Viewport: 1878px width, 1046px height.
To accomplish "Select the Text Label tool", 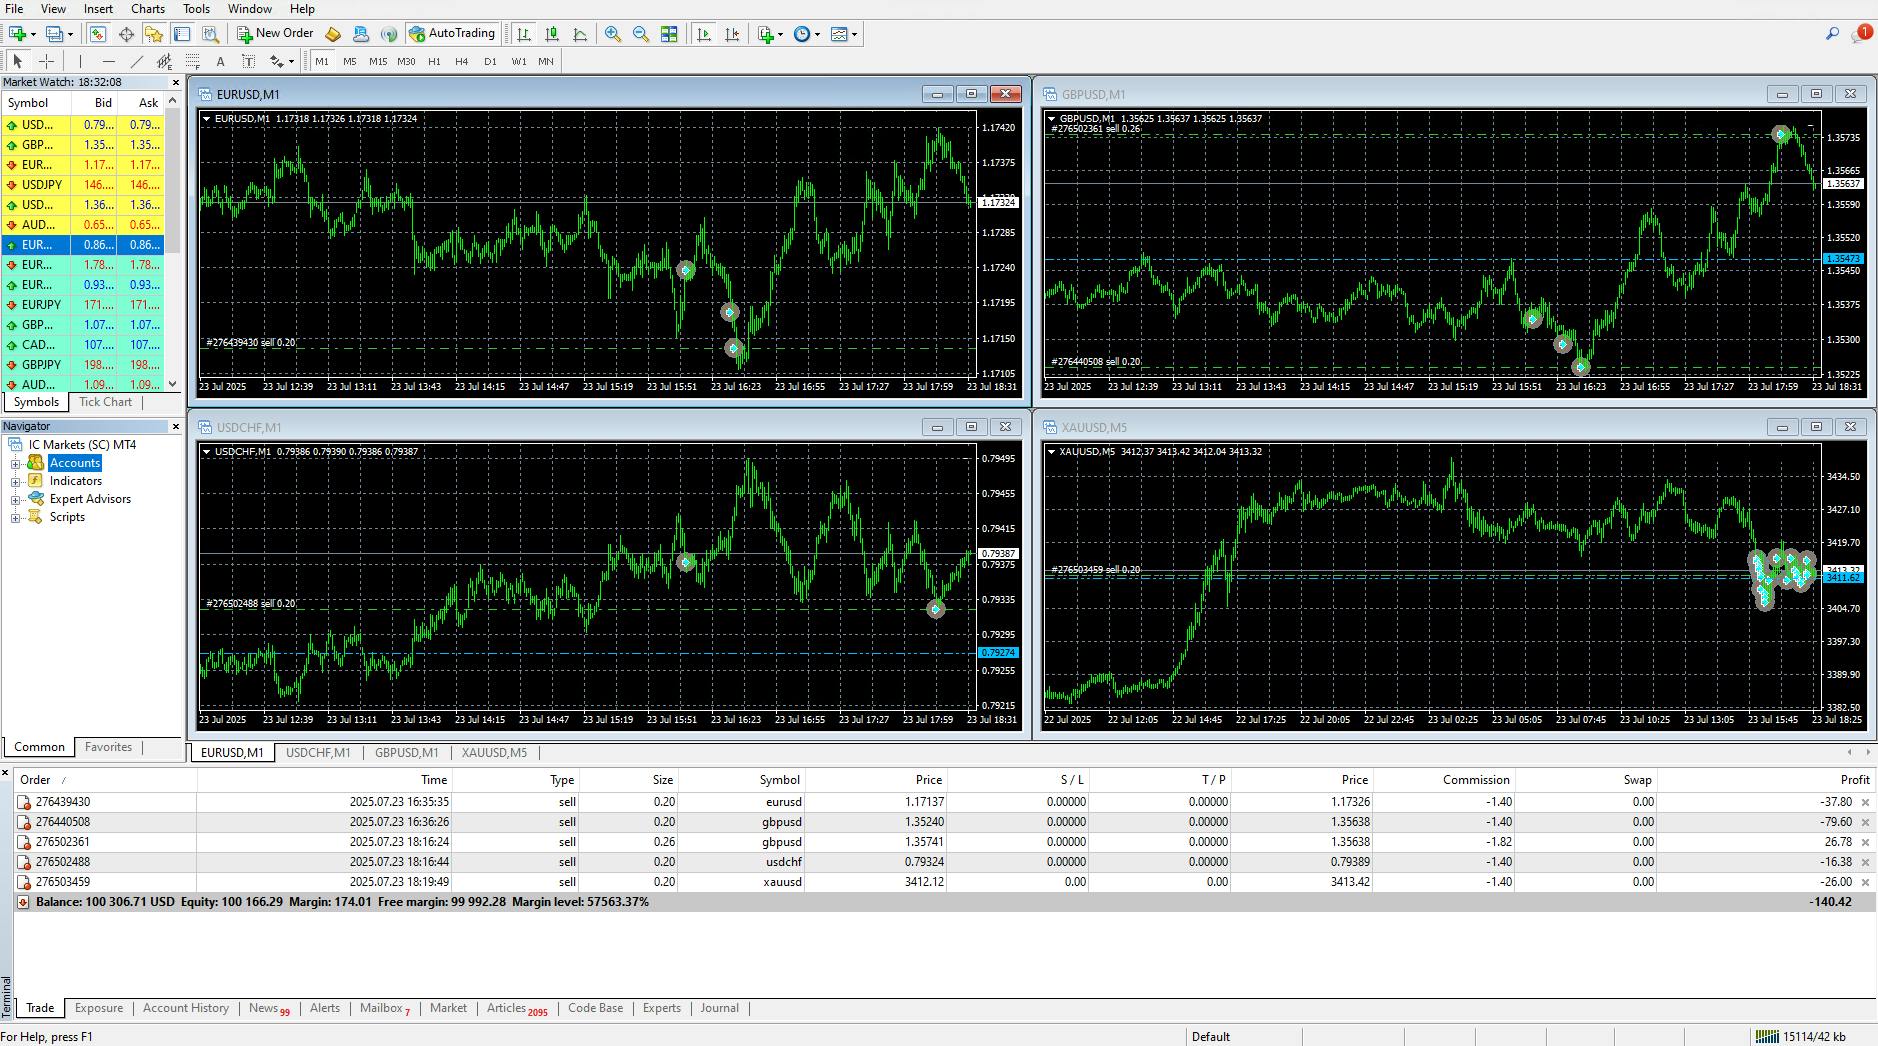I will (248, 61).
